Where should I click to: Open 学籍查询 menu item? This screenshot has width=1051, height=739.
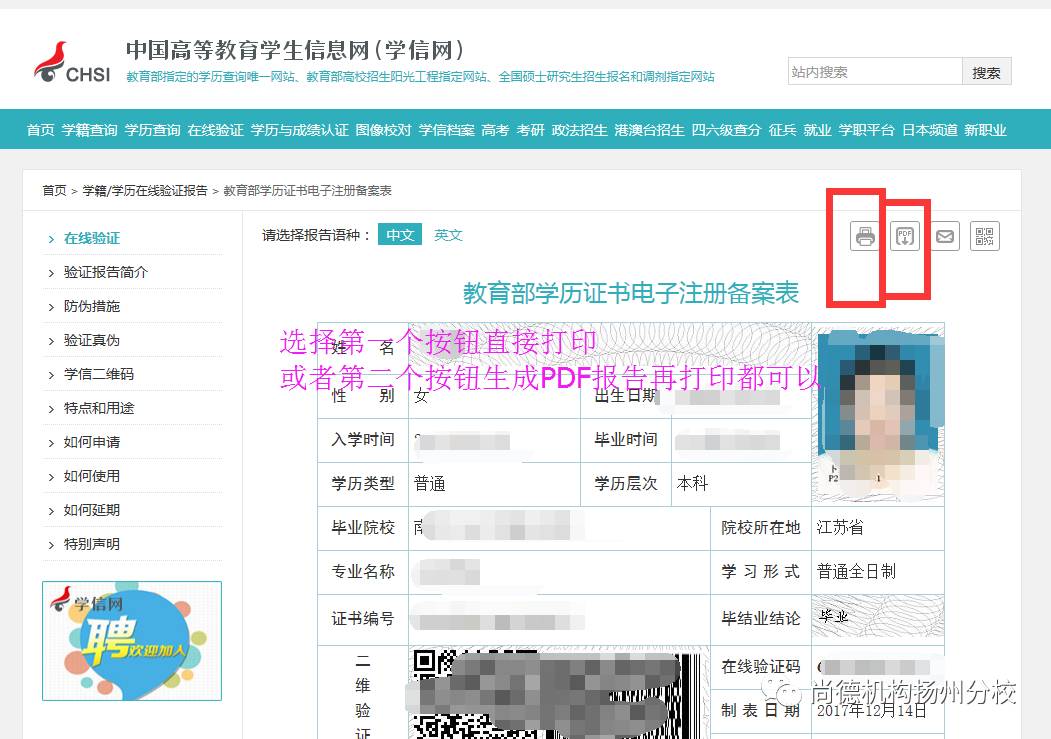pyautogui.click(x=90, y=130)
